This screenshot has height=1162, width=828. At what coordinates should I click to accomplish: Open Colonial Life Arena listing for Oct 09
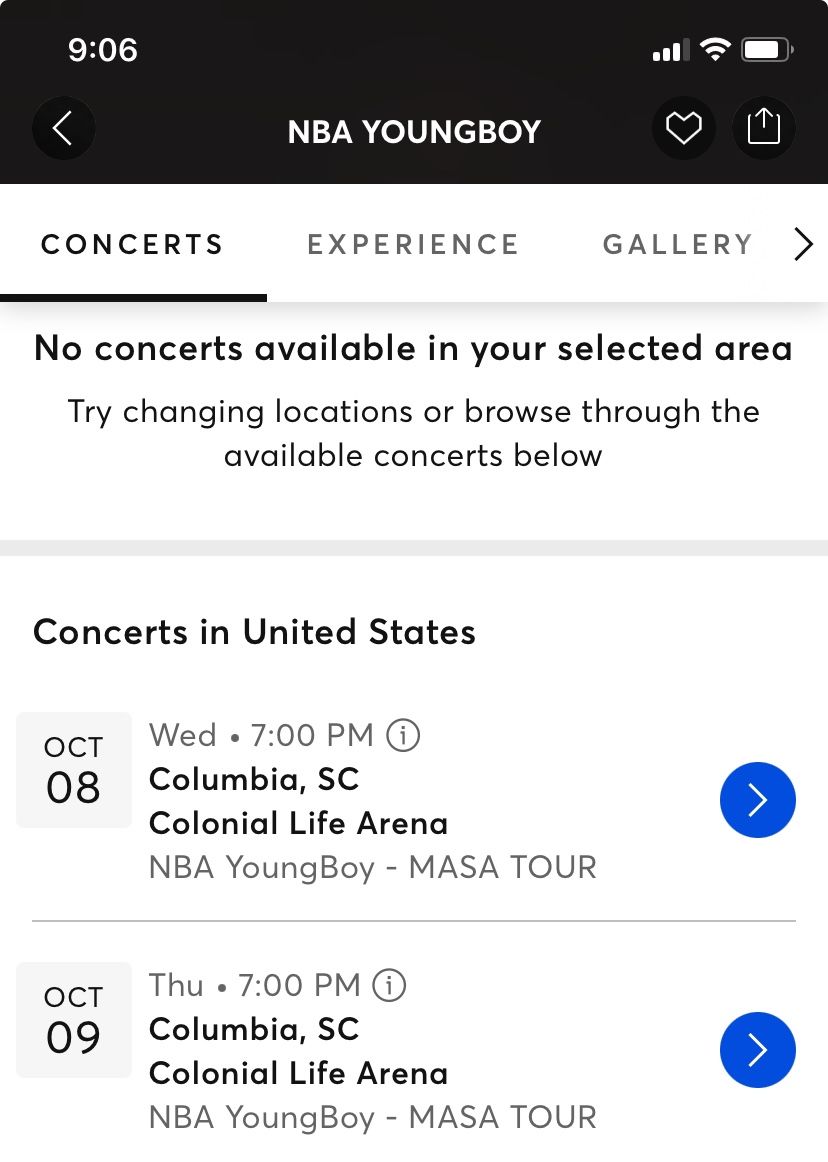click(x=298, y=1074)
